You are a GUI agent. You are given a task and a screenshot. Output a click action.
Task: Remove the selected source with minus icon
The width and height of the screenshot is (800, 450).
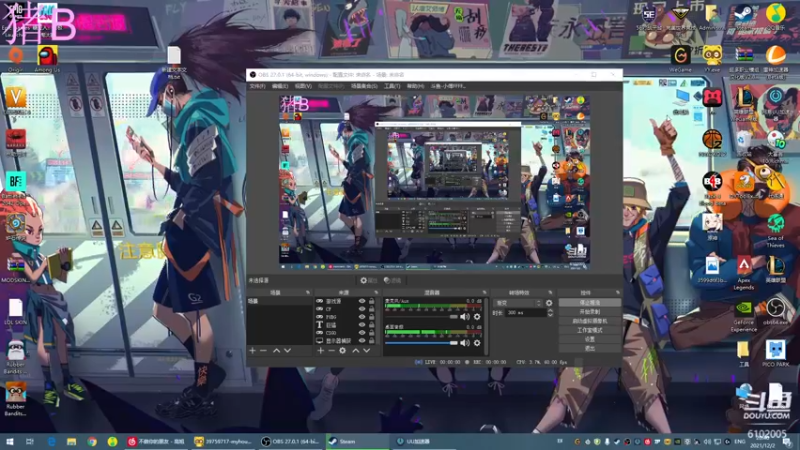[x=331, y=351]
